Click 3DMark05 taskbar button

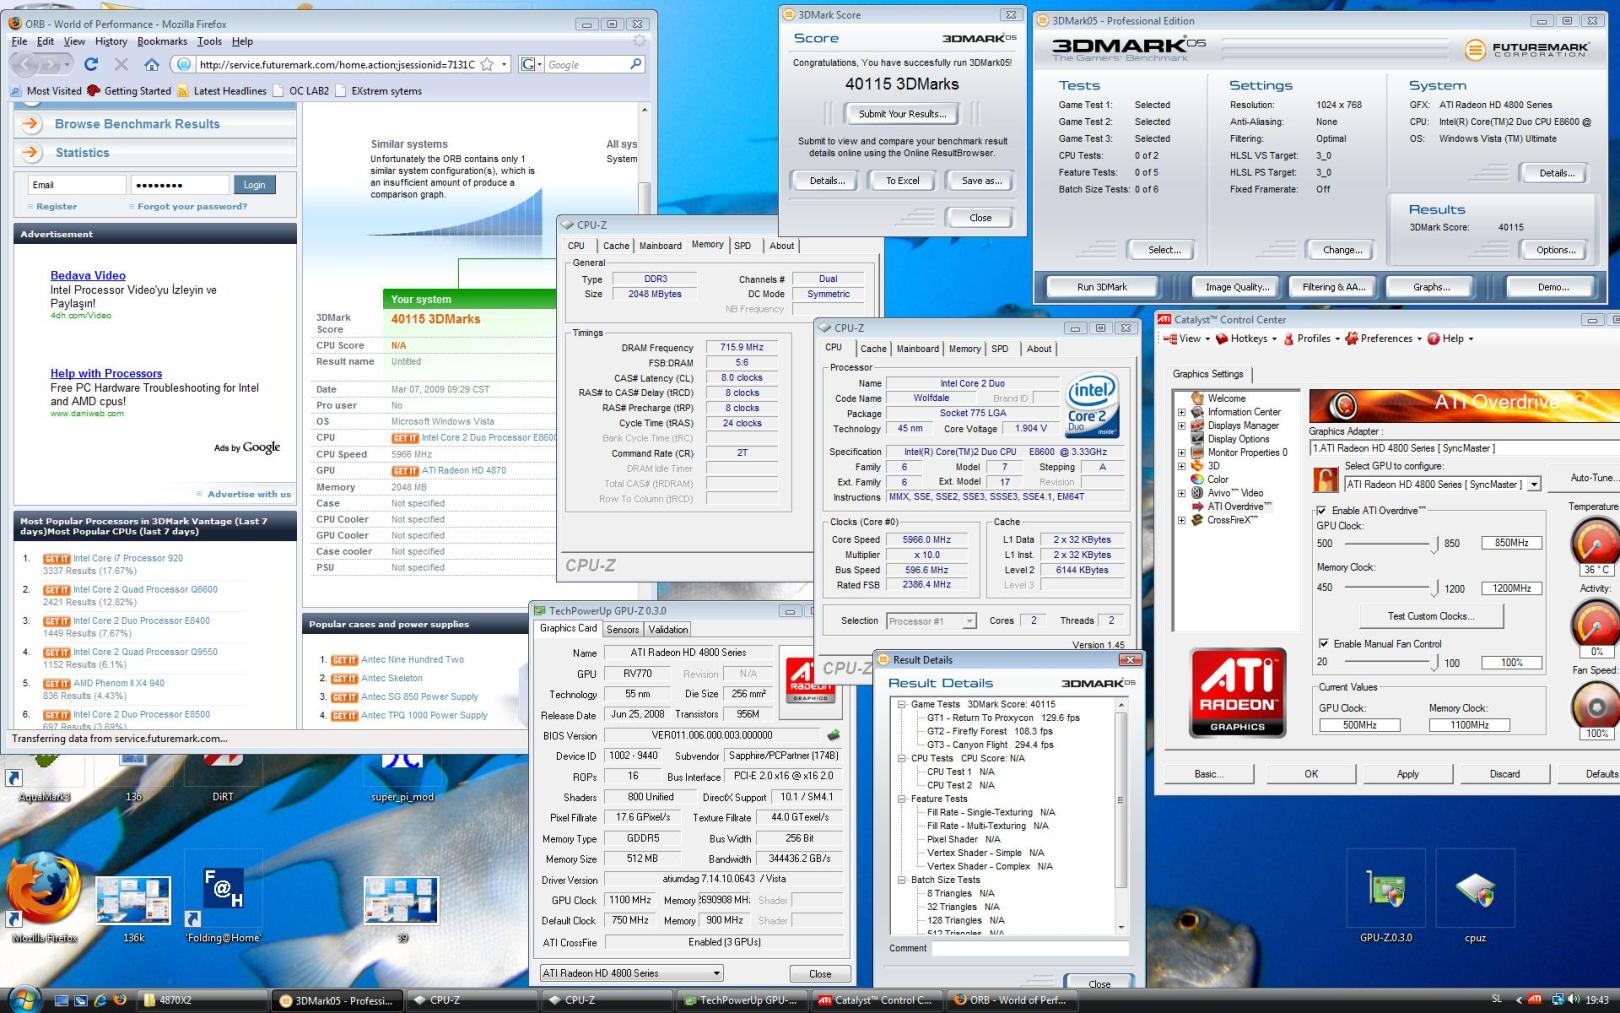tap(336, 1000)
